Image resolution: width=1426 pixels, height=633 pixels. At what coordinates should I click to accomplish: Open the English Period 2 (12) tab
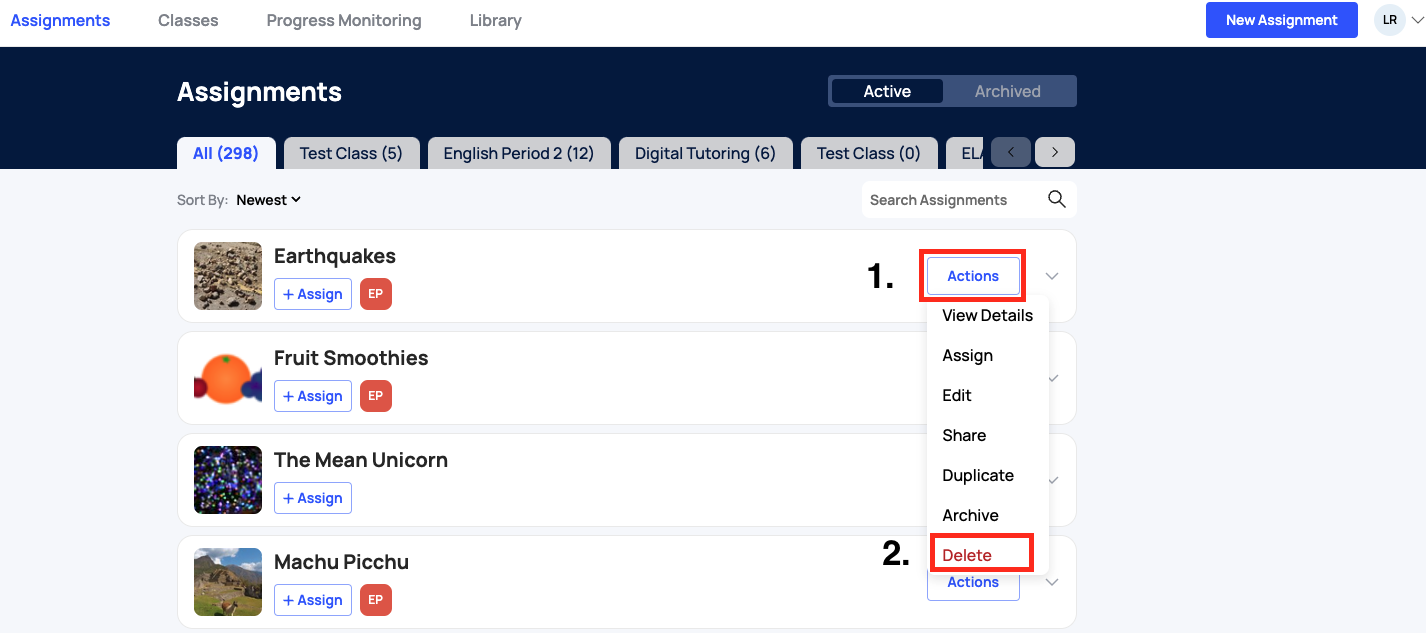519,153
